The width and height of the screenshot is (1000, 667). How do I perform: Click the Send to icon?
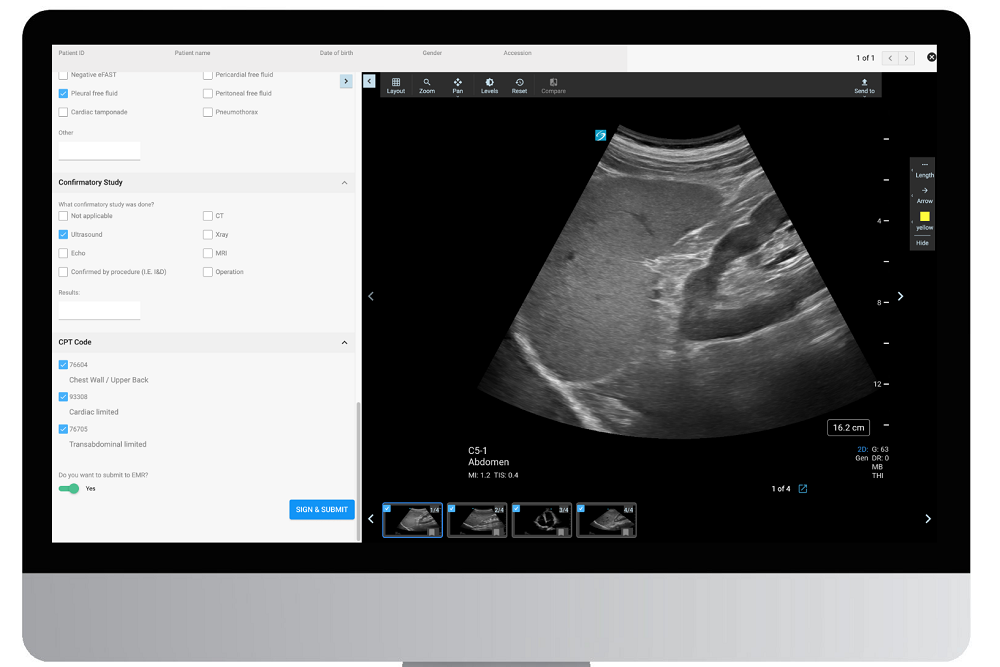864,85
